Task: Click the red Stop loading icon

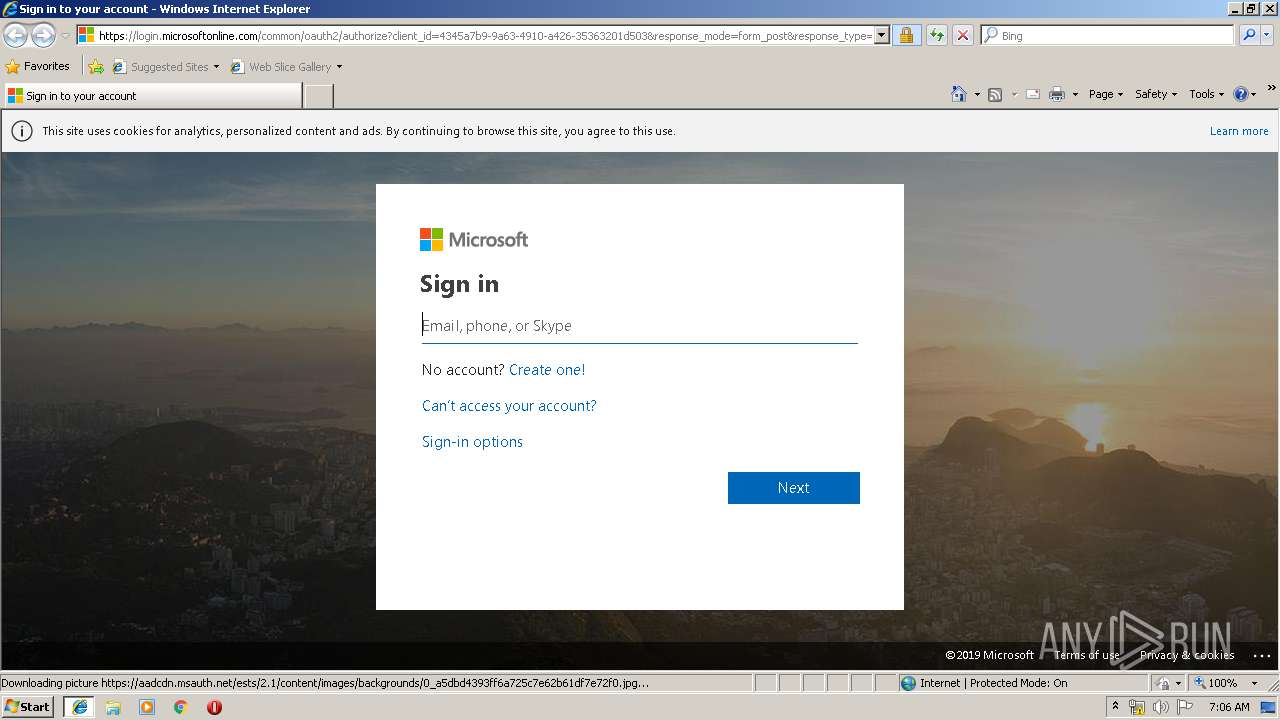Action: tap(962, 35)
